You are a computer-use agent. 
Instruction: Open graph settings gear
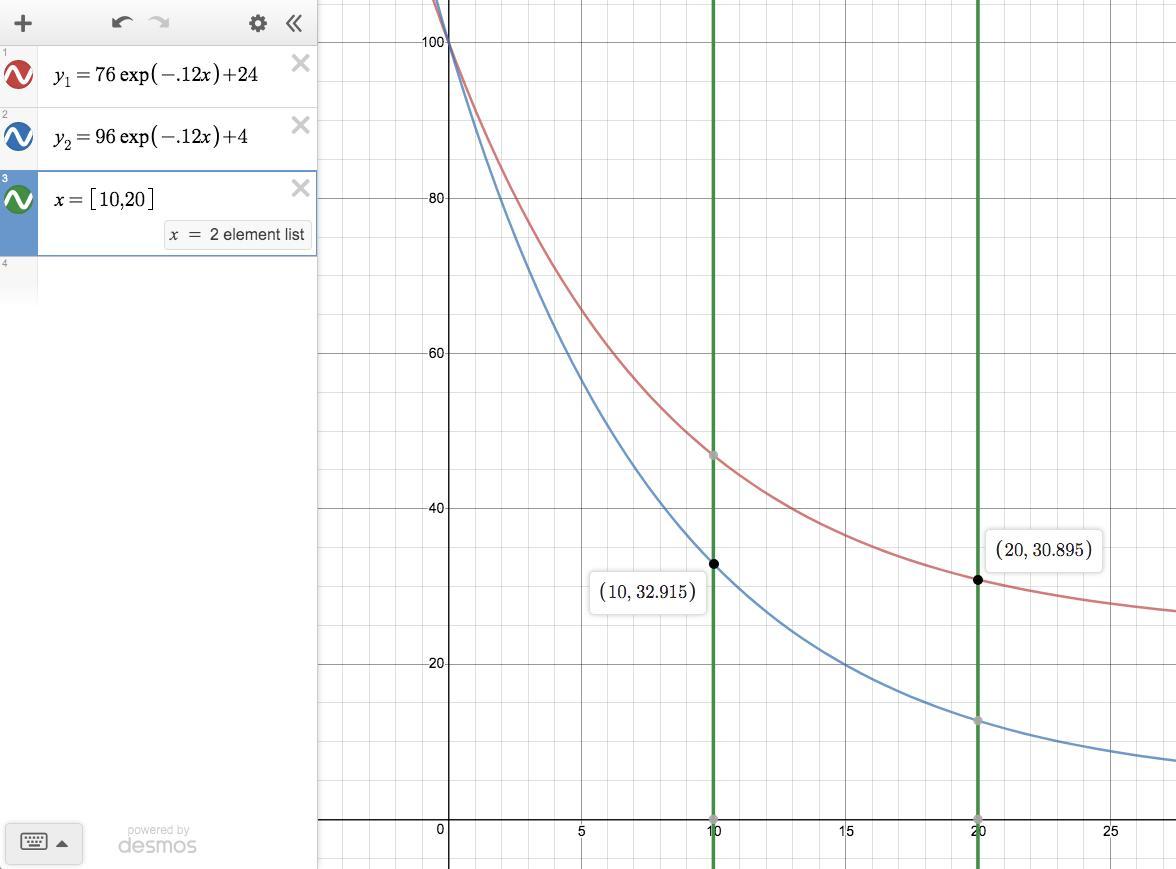[x=258, y=23]
